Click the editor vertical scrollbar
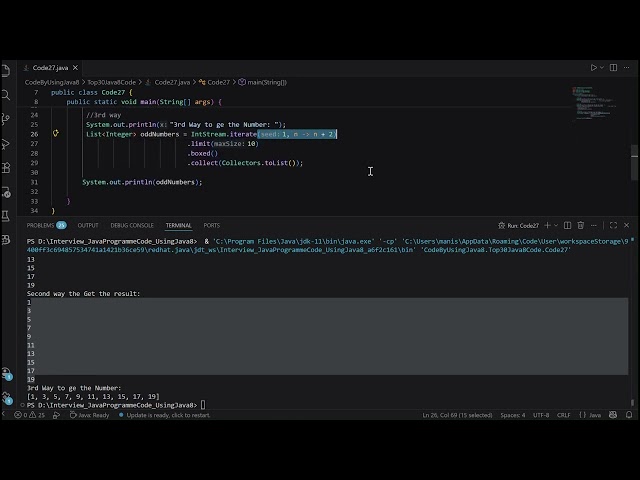The width and height of the screenshot is (640, 480). (x=634, y=162)
